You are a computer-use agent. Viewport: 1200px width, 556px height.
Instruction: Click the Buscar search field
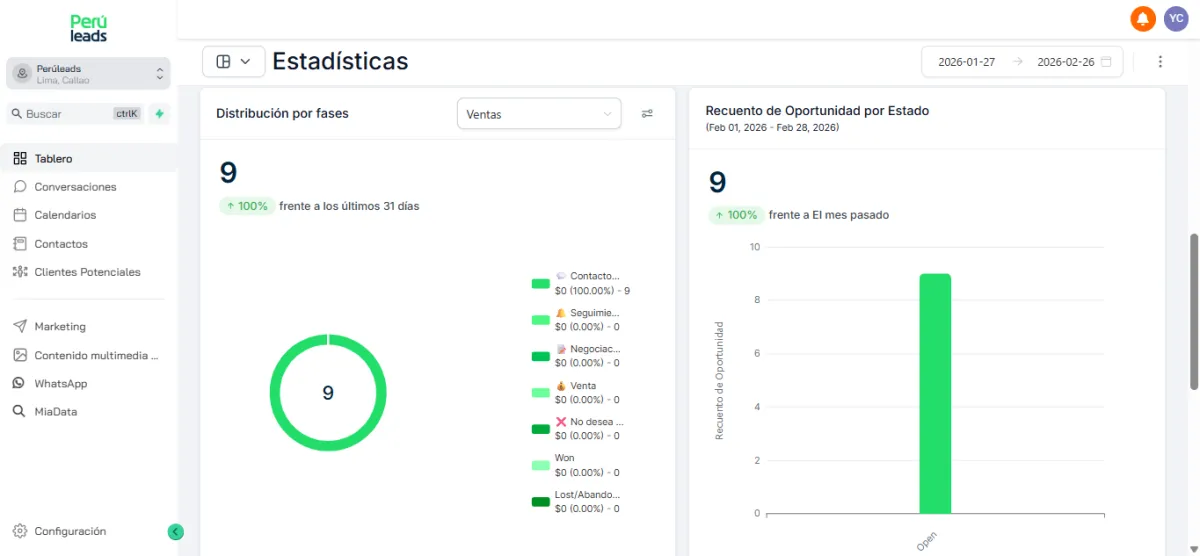coord(77,114)
